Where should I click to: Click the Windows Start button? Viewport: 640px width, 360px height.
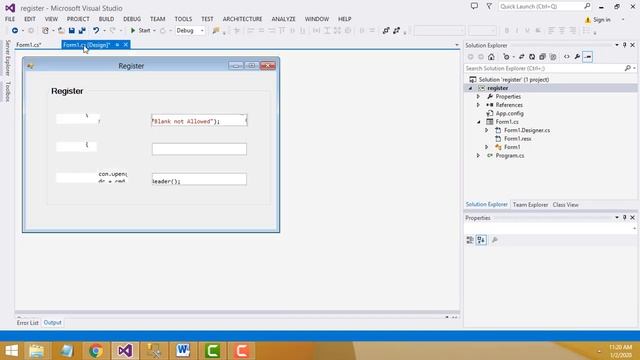click(x=11, y=351)
